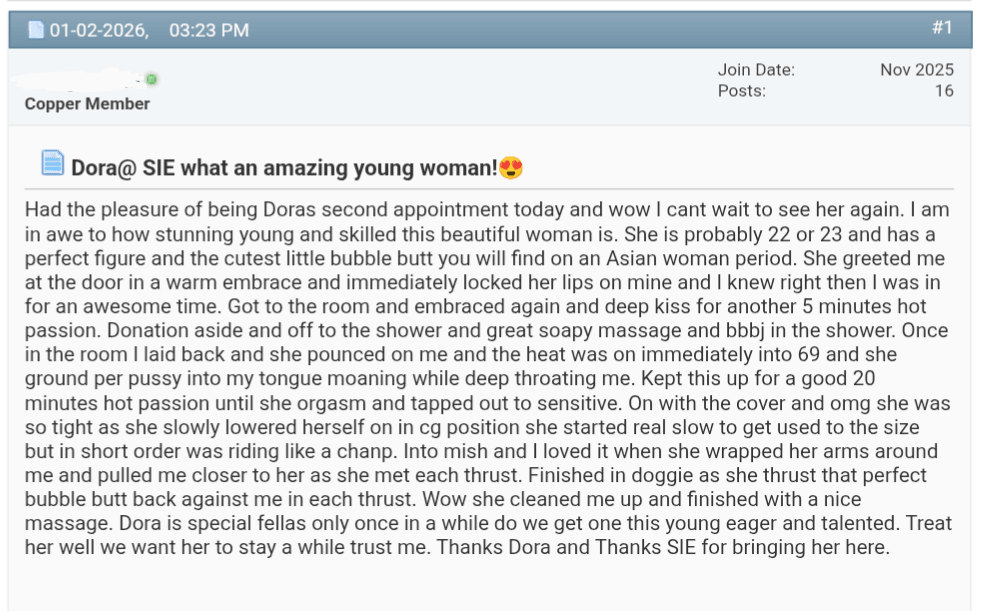The width and height of the screenshot is (1000, 611).
Task: Click the 03:23 PM timestamp
Action: pyautogui.click(x=209, y=30)
